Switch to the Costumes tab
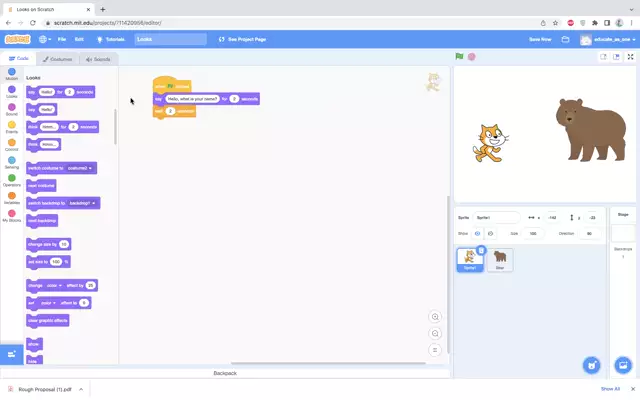 pyautogui.click(x=58, y=59)
